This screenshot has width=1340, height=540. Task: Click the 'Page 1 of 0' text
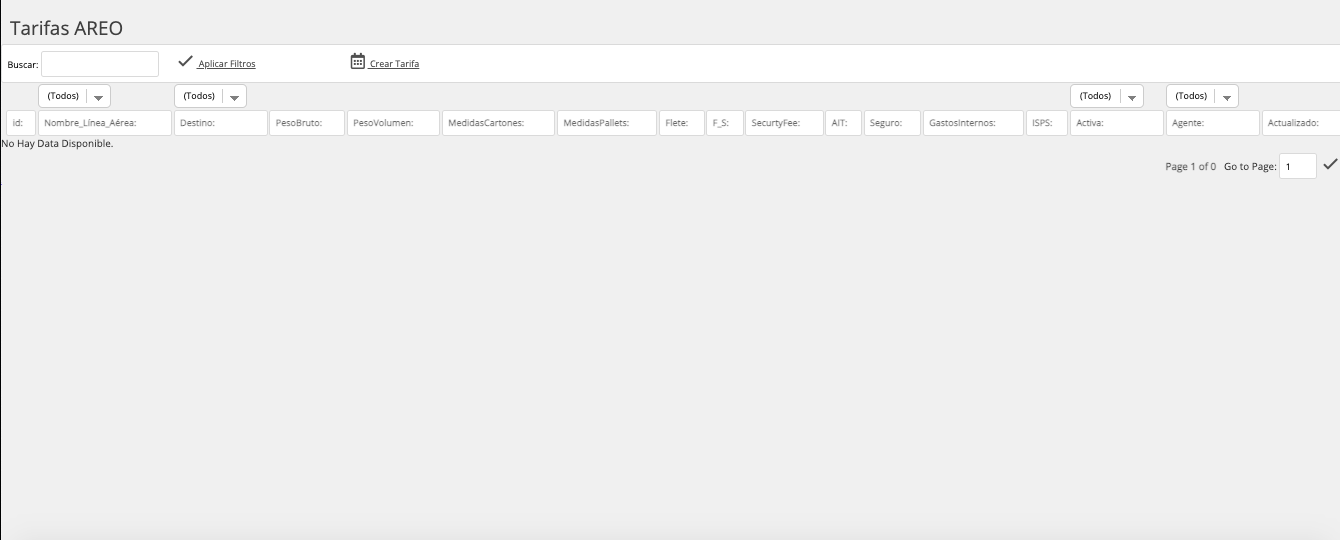(x=1191, y=167)
